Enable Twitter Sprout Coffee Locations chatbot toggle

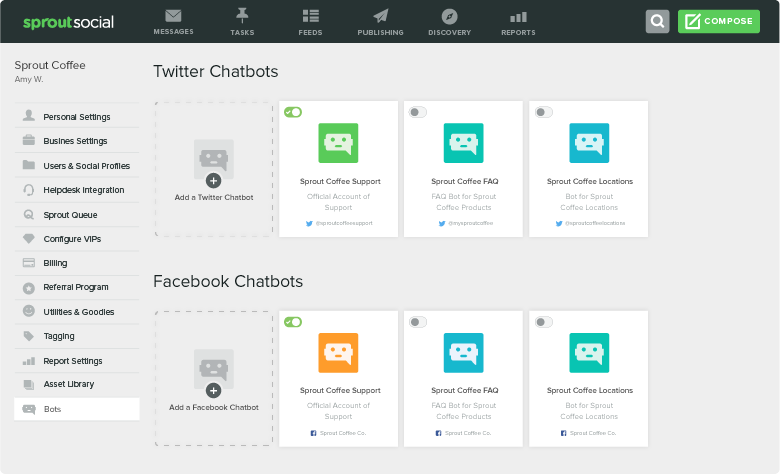544,112
